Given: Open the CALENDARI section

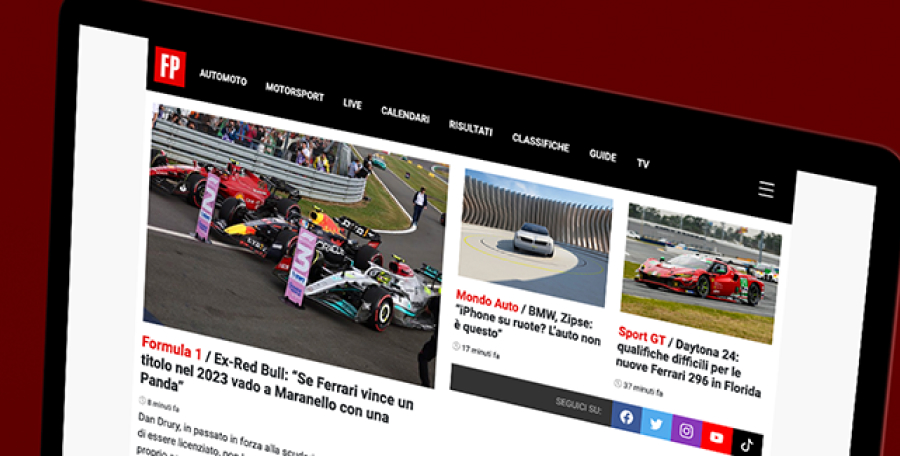Looking at the screenshot, I should tap(405, 114).
